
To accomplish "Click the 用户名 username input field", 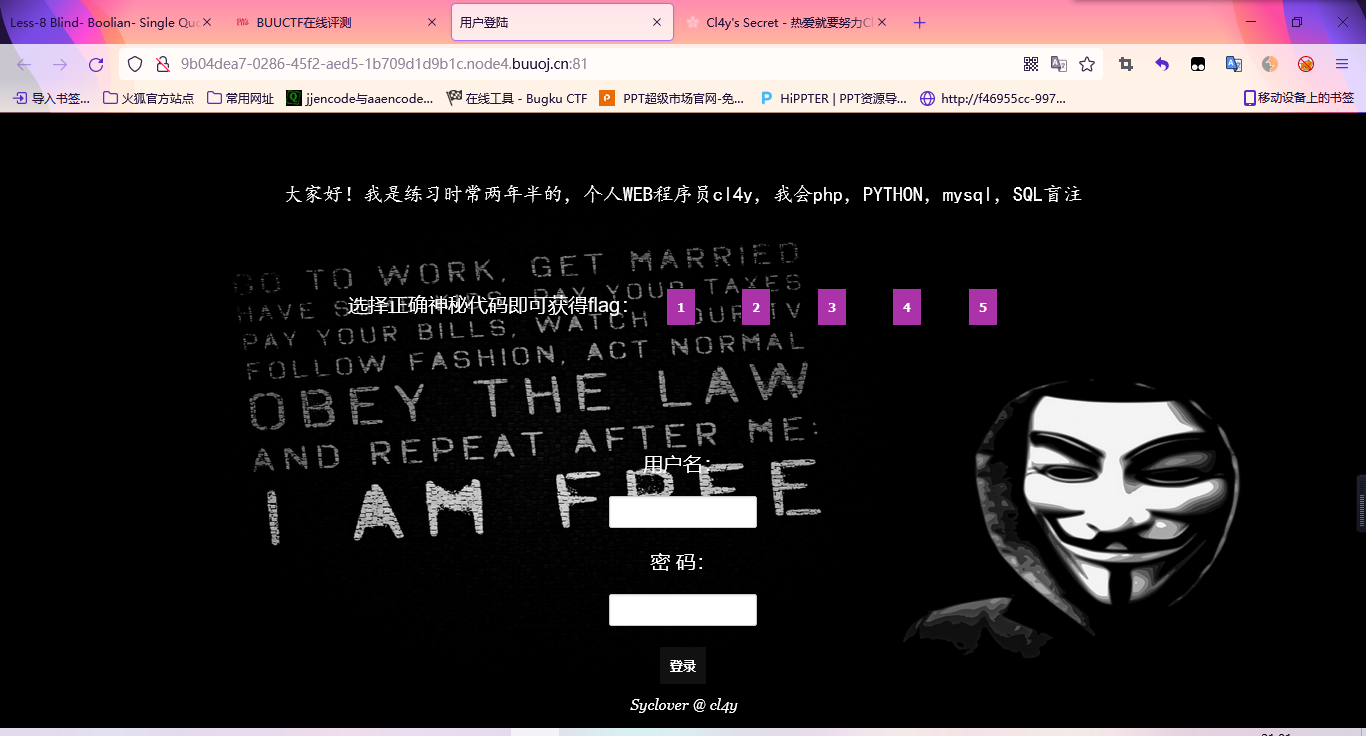I will coord(683,511).
